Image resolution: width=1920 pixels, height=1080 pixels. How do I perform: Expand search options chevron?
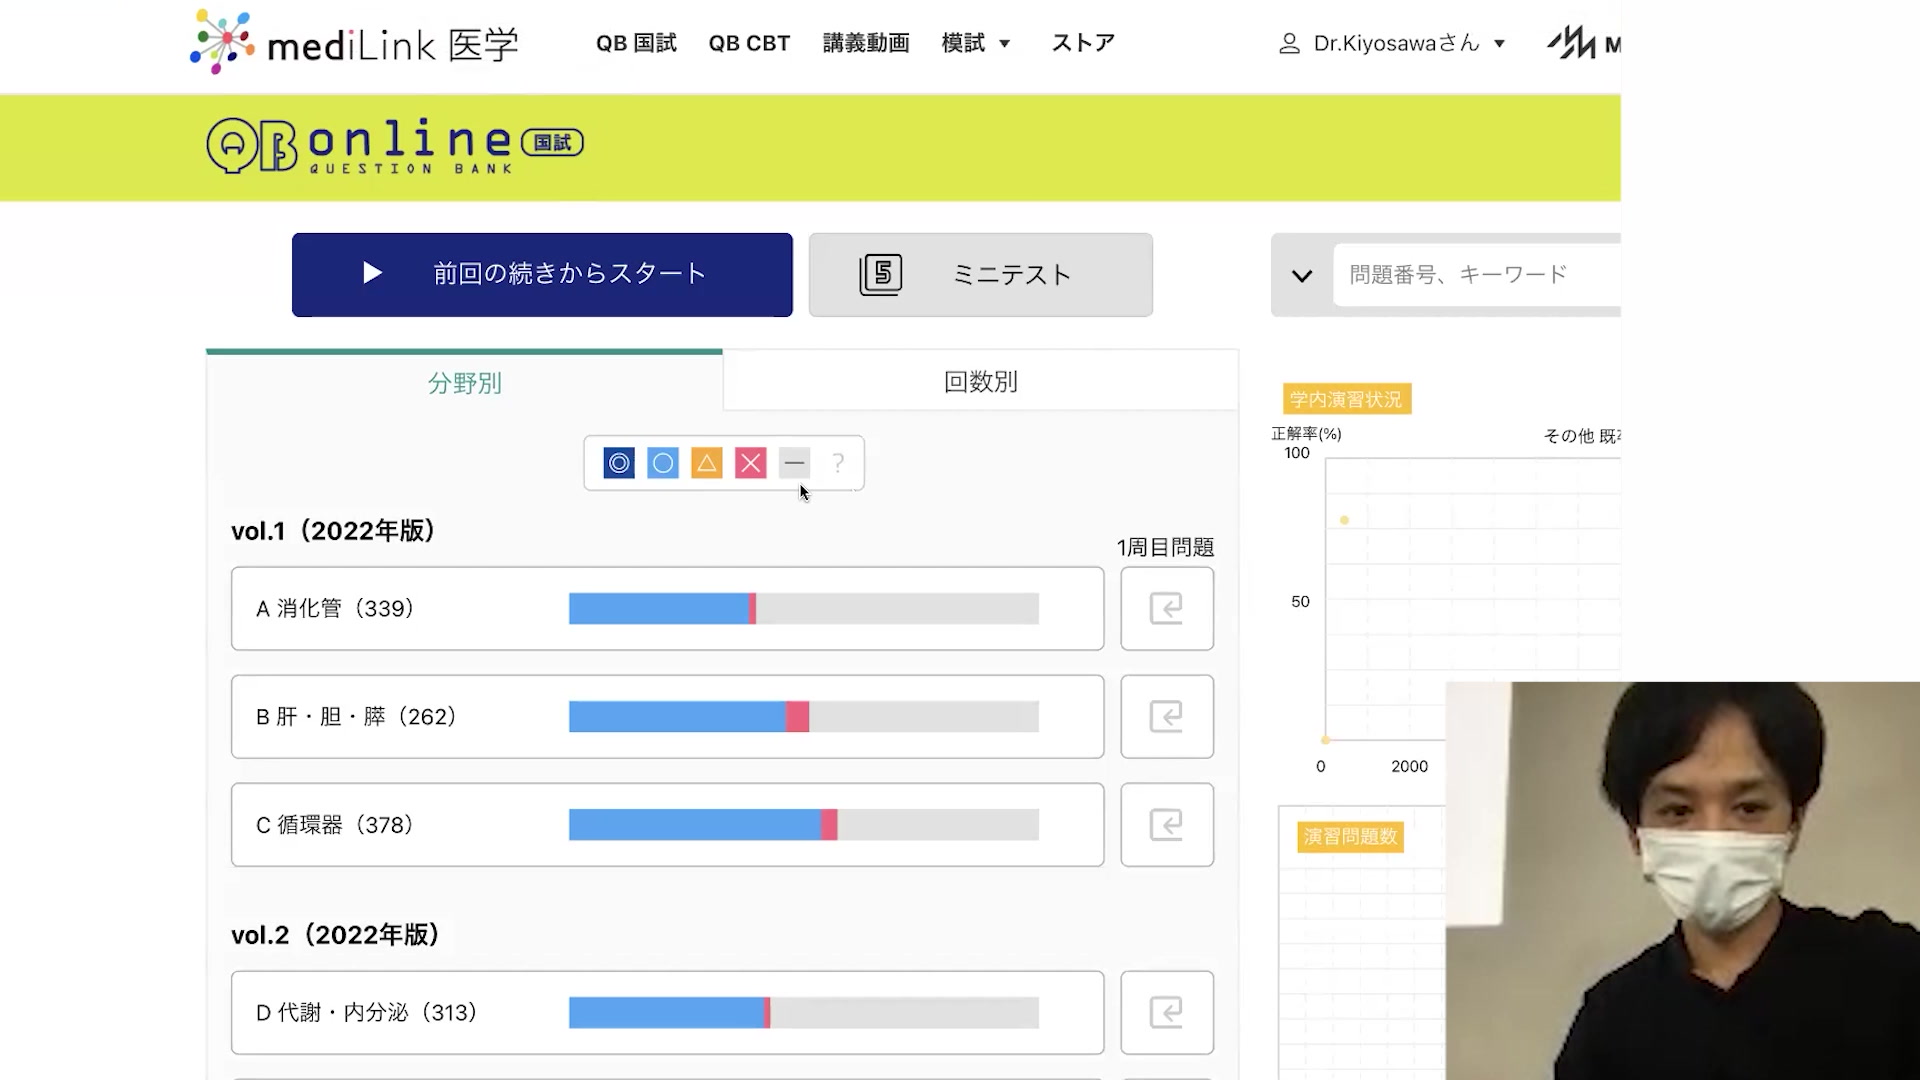coord(1301,275)
